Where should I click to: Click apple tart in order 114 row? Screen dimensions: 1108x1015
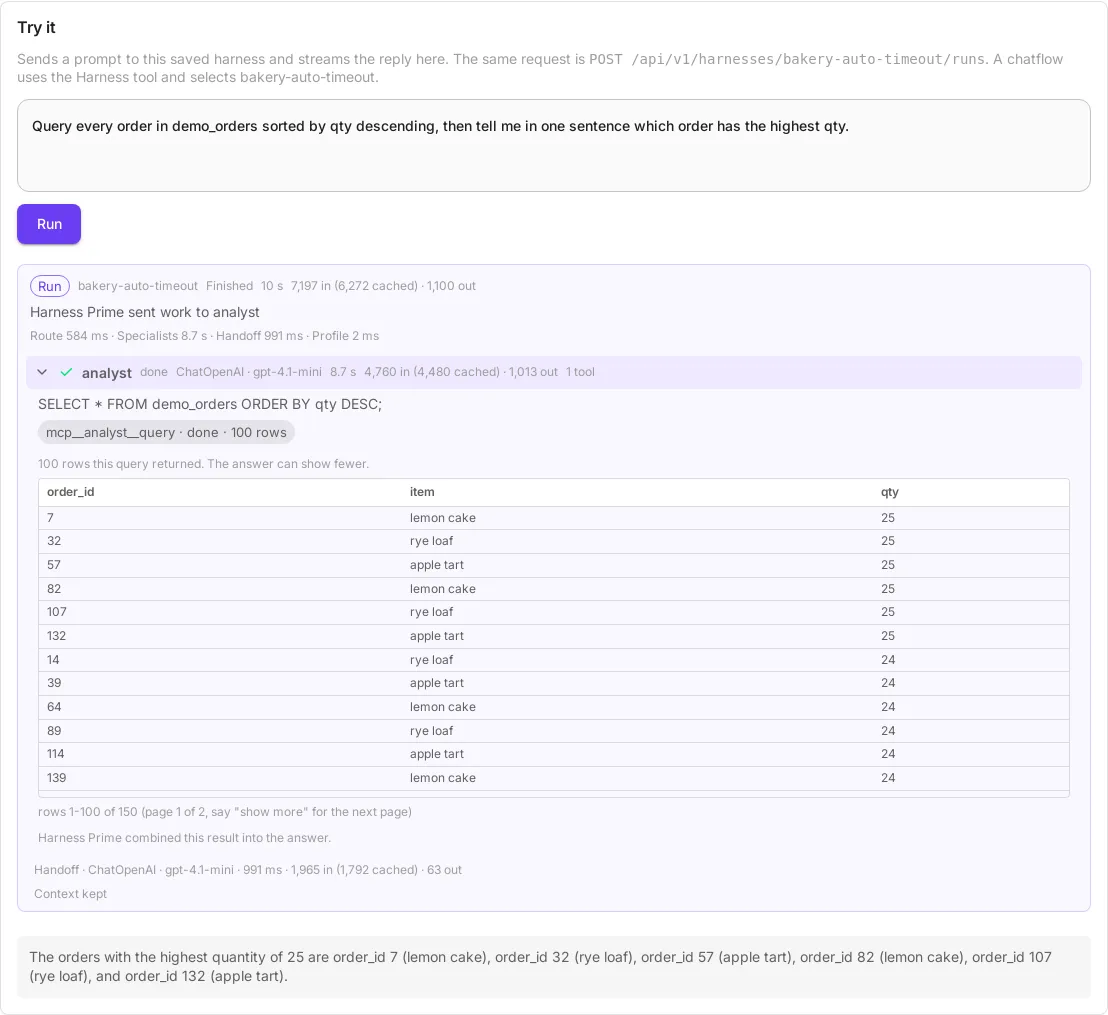437,754
